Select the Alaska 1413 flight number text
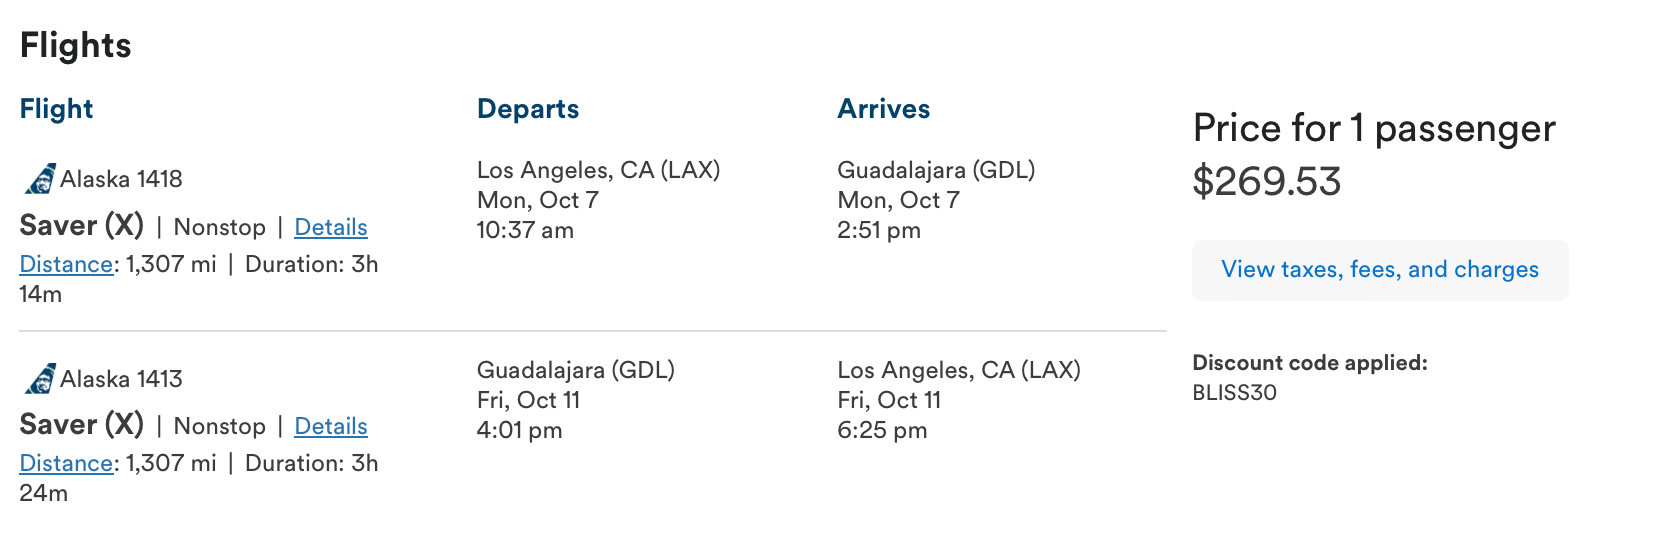 click(121, 379)
